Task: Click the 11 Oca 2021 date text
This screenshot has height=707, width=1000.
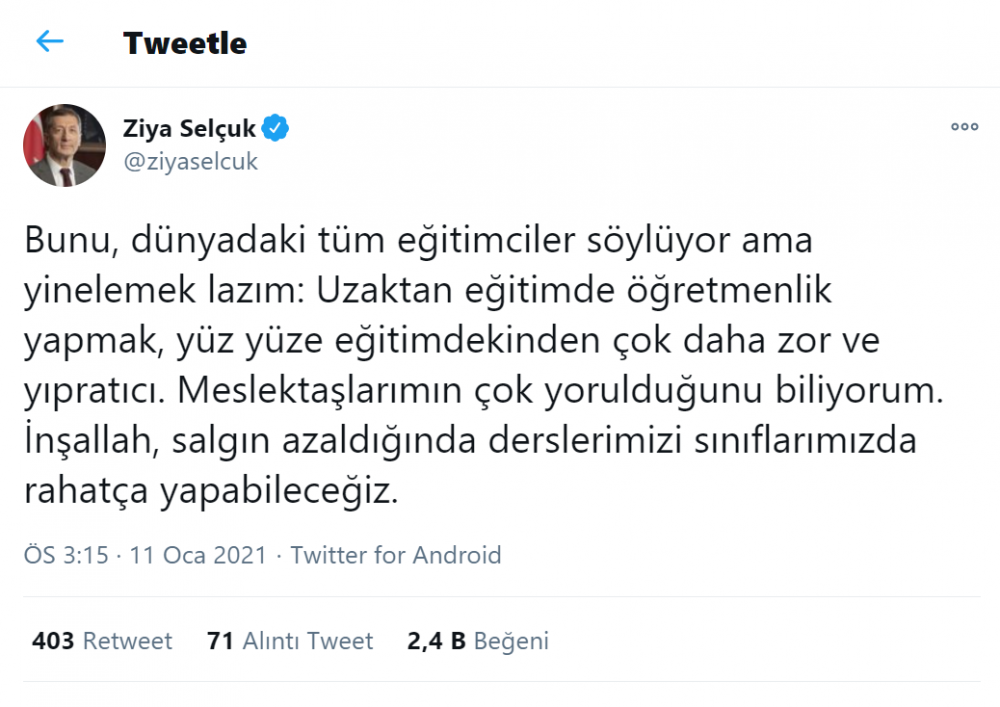Action: (195, 555)
